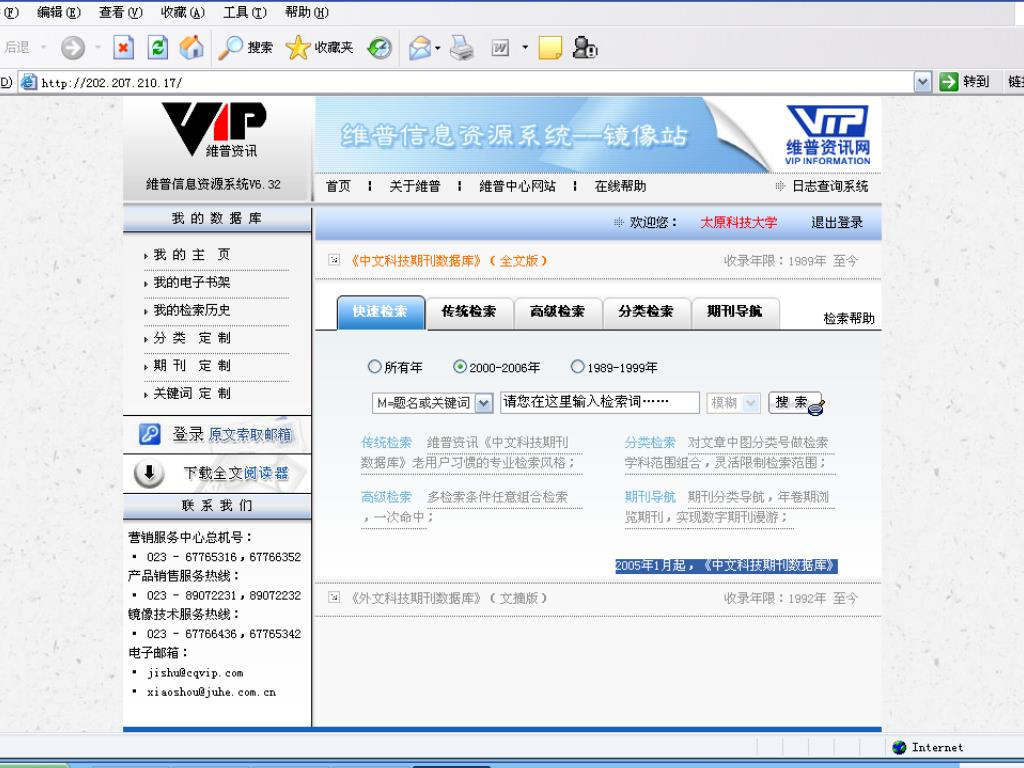Expand the 外文科技期刊数据库 section toggle
1024x768 pixels.
(x=334, y=597)
